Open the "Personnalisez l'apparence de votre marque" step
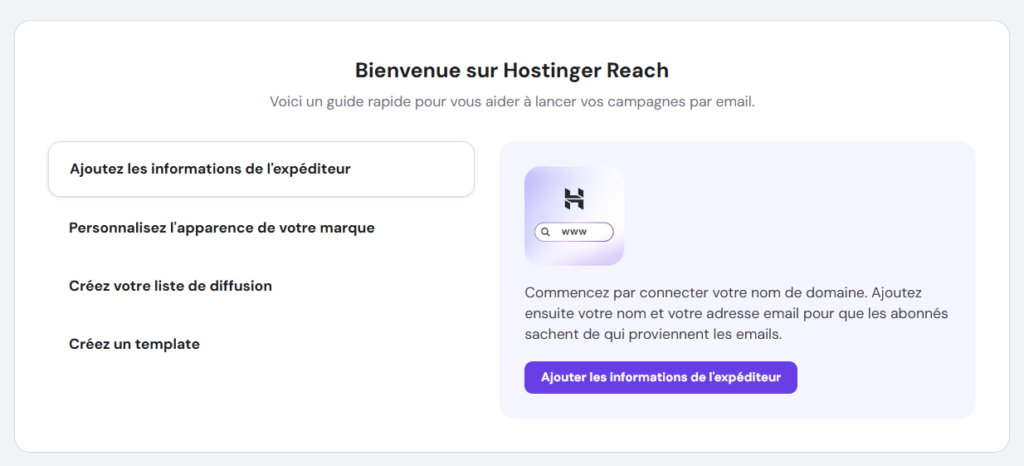 pos(222,228)
